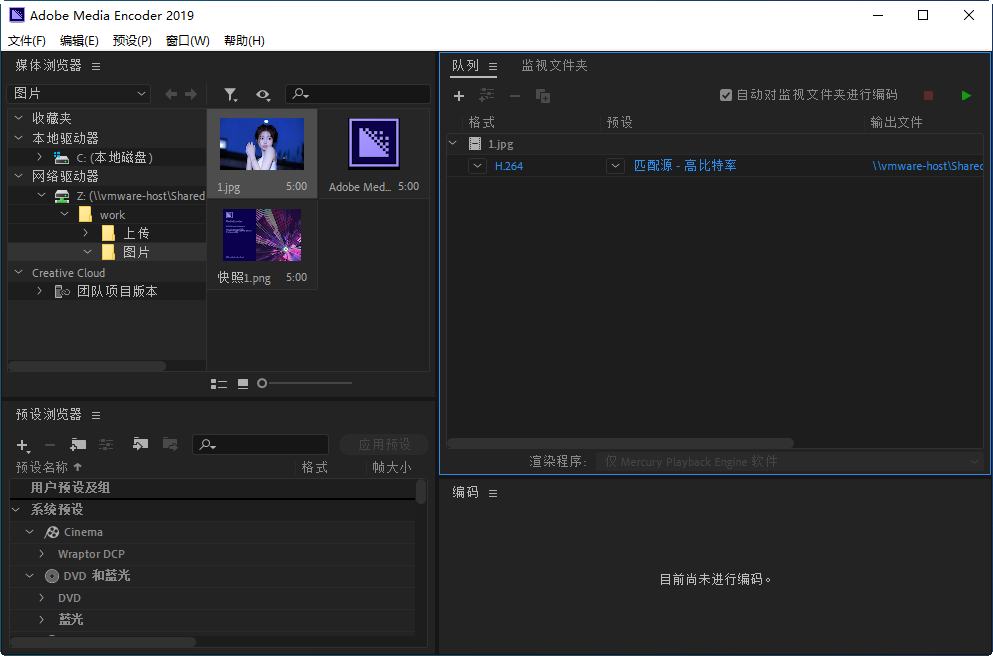The image size is (993, 656).
Task: Expand the C: (本地磁盘) drive
Action: click(x=40, y=157)
